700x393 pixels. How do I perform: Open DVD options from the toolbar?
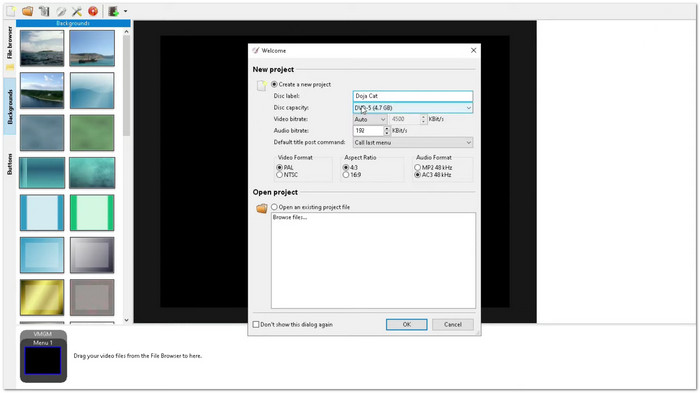point(61,11)
